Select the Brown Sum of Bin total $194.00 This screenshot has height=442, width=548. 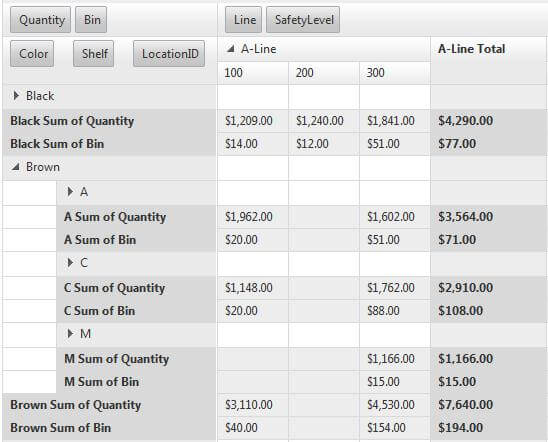point(461,428)
